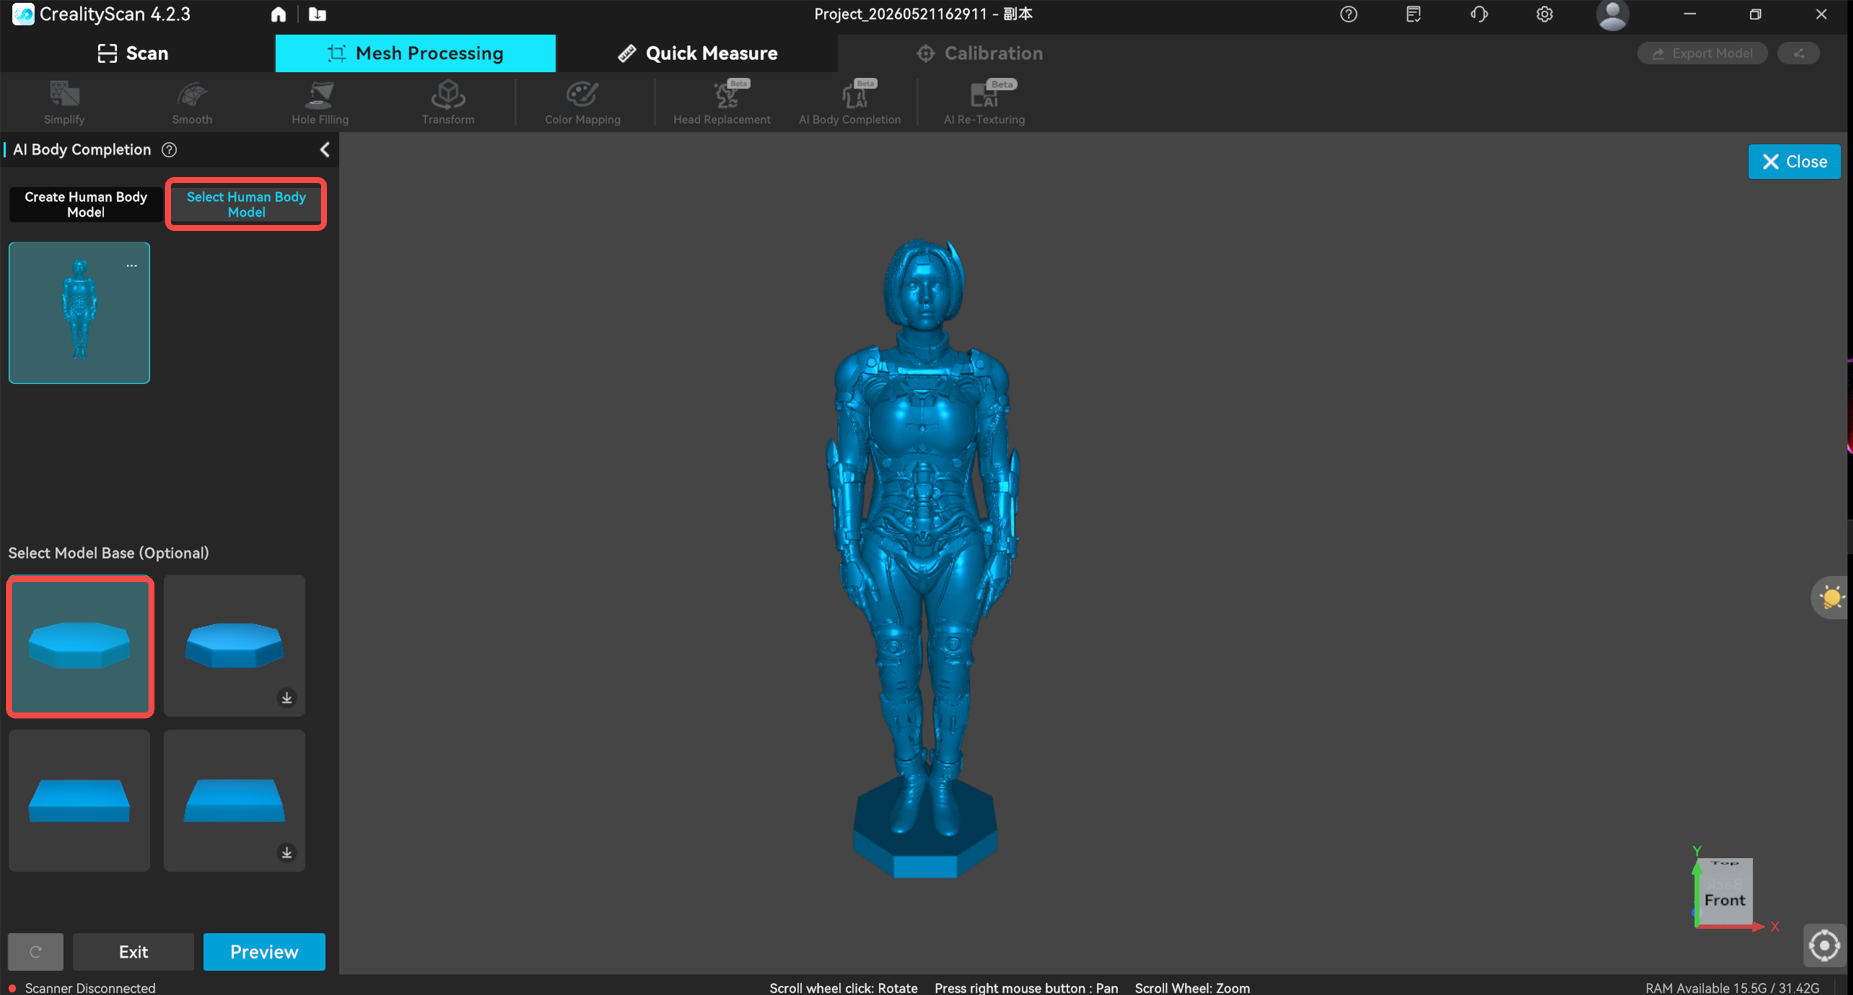
Task: Click the RAM Available status text
Action: coord(1732,988)
